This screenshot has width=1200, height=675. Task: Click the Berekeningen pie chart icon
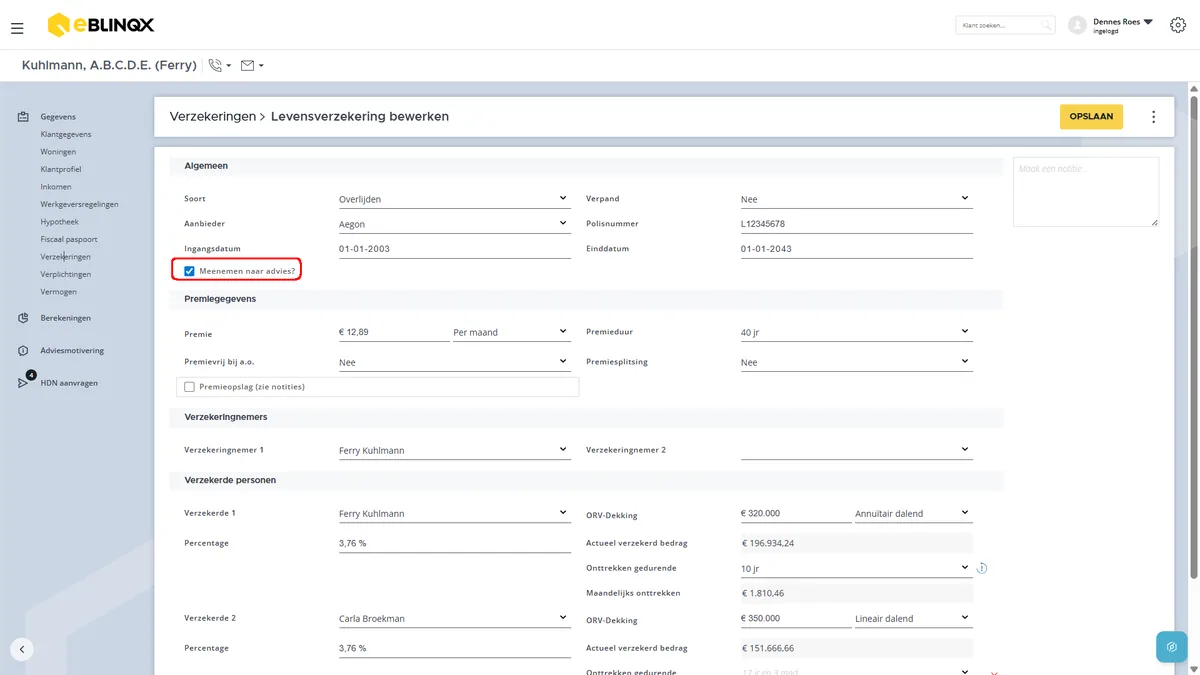(x=23, y=318)
